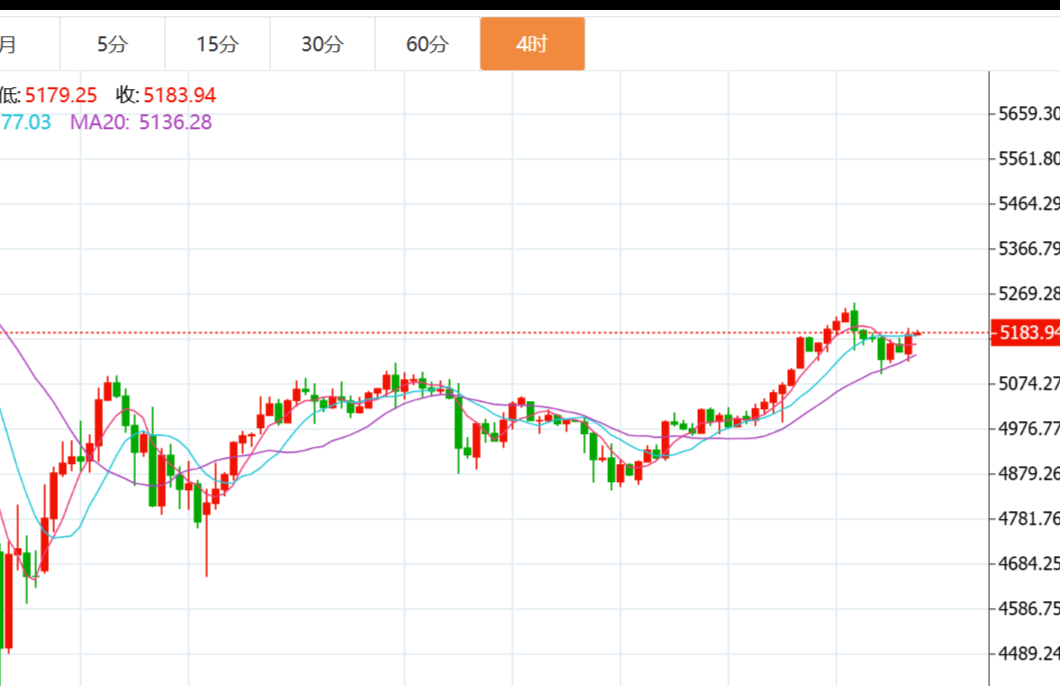This screenshot has width=1060, height=686.
Task: Open the 30分 interval tab
Action: tap(322, 44)
